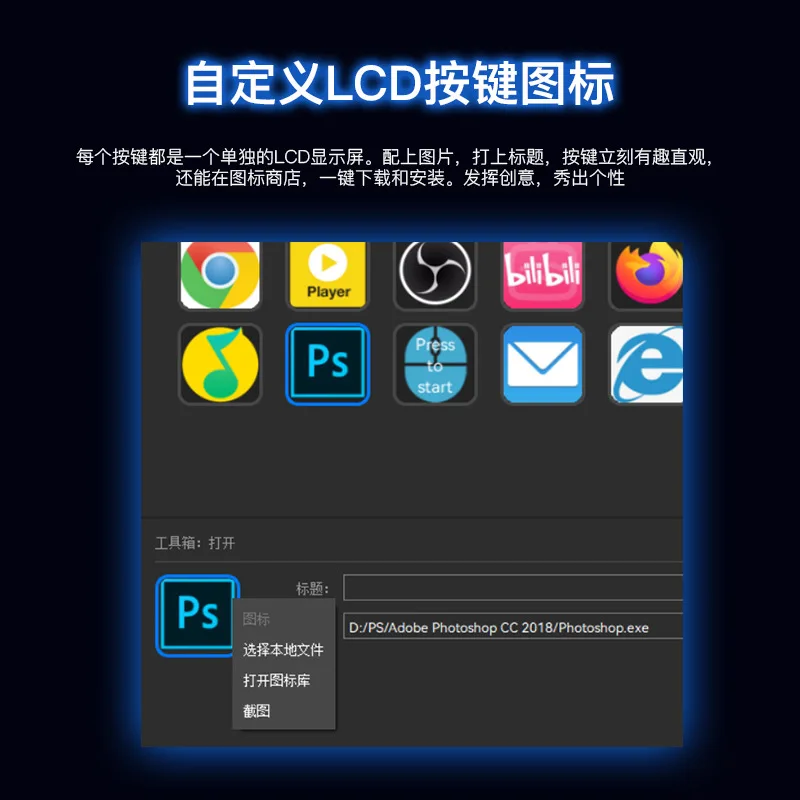Viewport: 800px width, 800px height.
Task: Select the Internet Explorer key icon
Action: click(x=647, y=364)
